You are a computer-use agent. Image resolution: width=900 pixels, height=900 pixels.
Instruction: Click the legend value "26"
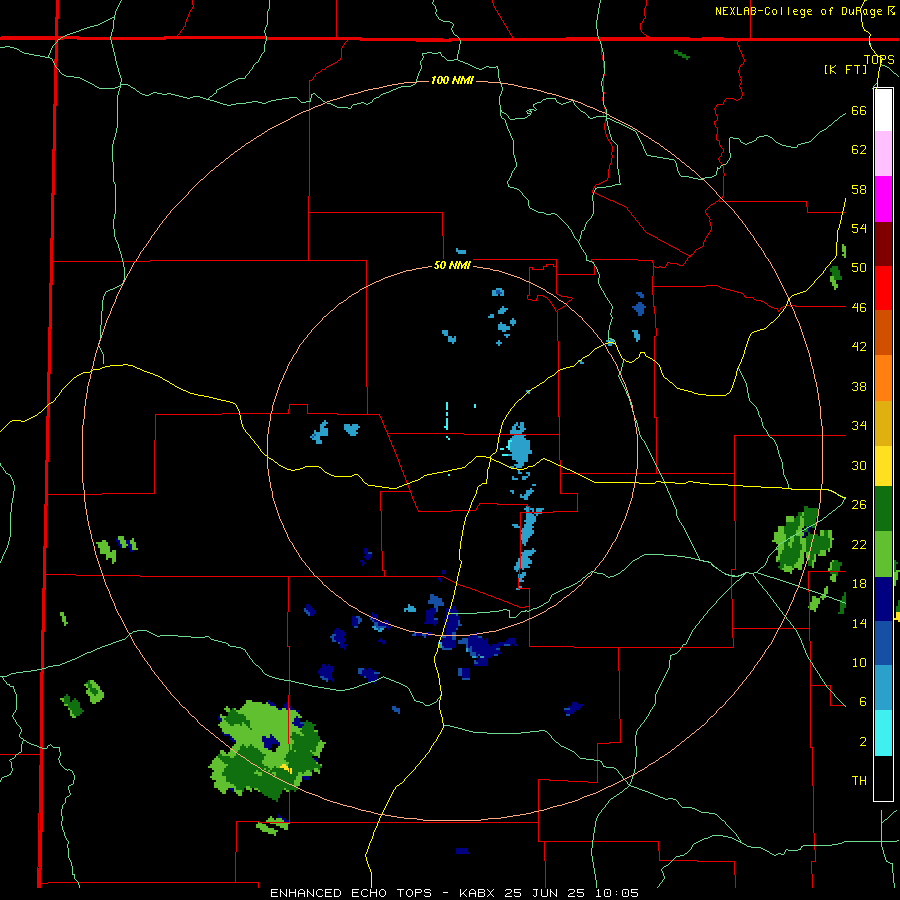pyautogui.click(x=859, y=505)
